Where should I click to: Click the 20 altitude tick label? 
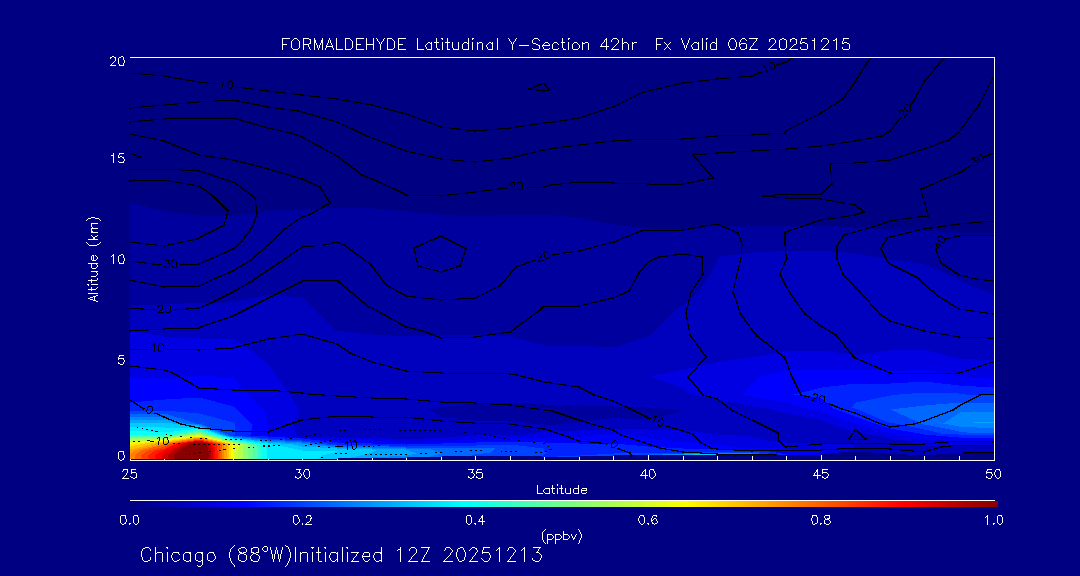pyautogui.click(x=114, y=61)
